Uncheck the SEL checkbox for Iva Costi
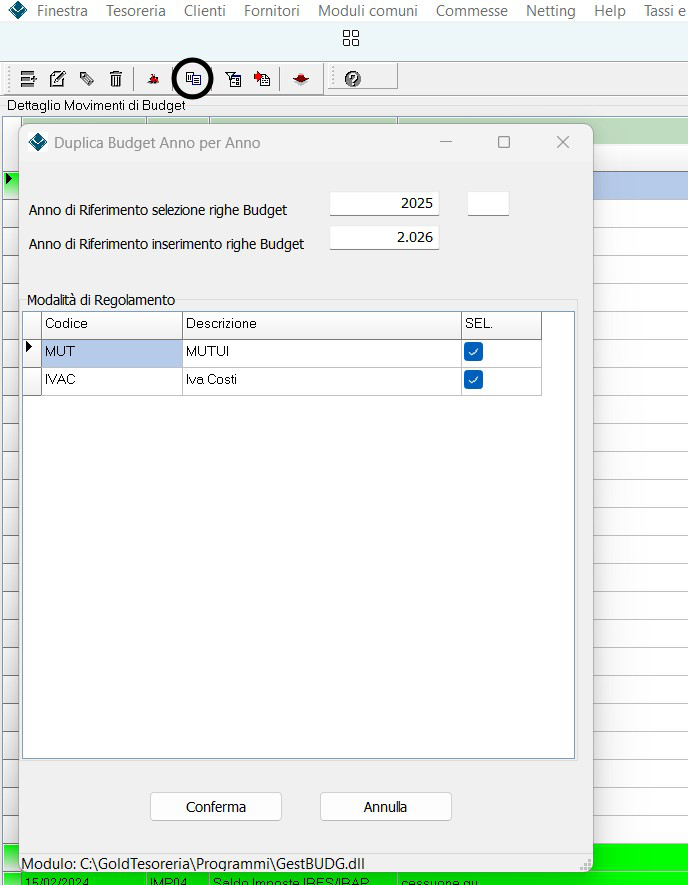688x885 pixels. (473, 380)
